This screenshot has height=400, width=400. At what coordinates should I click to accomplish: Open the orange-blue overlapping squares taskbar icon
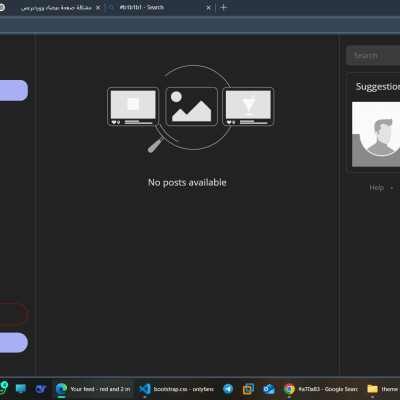(248, 389)
